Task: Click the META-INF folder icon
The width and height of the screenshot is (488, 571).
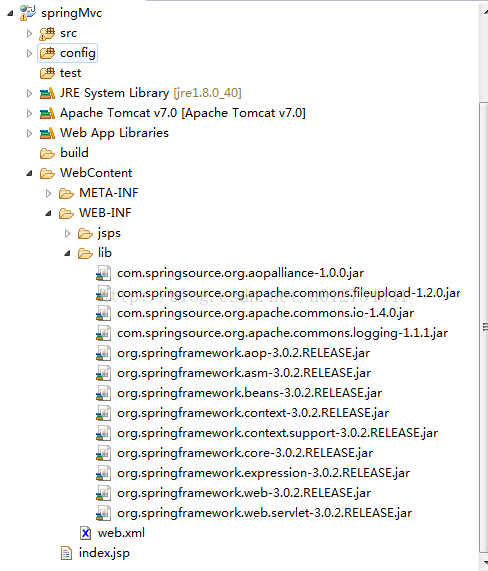Action: [x=66, y=193]
